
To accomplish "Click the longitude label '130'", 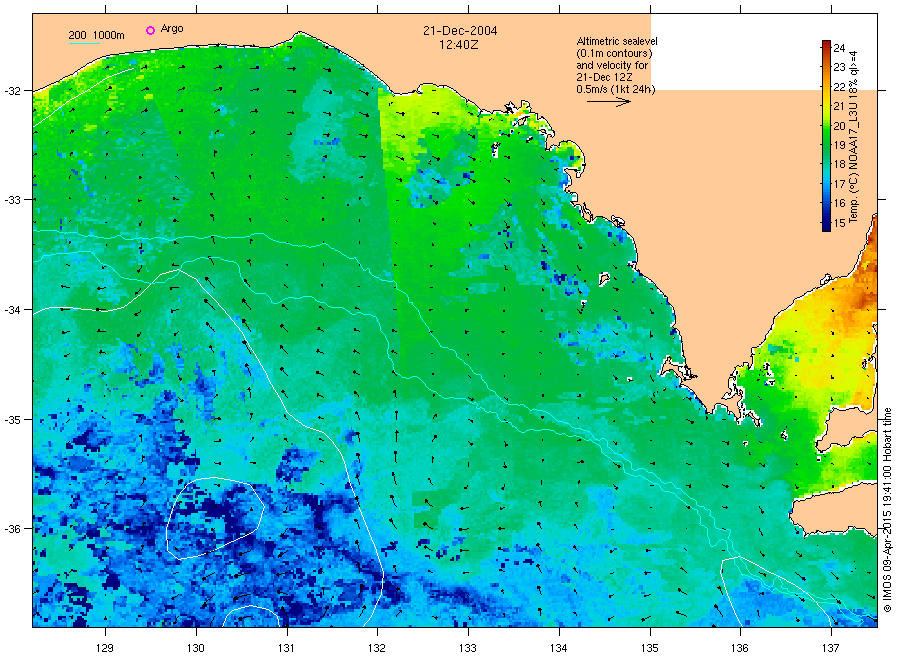I will [196, 648].
